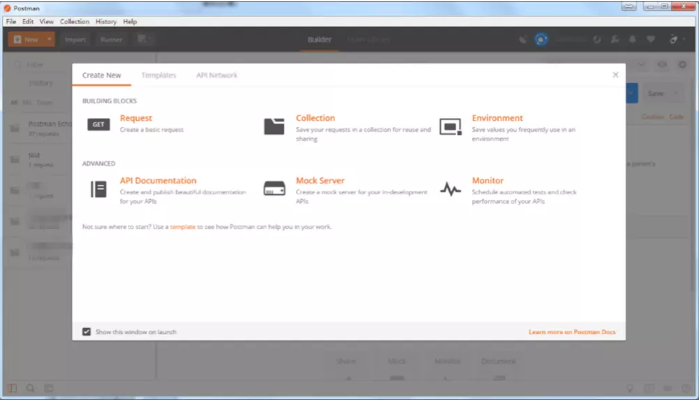The height and width of the screenshot is (400, 699).
Task: Click the Save button
Action: [656, 93]
